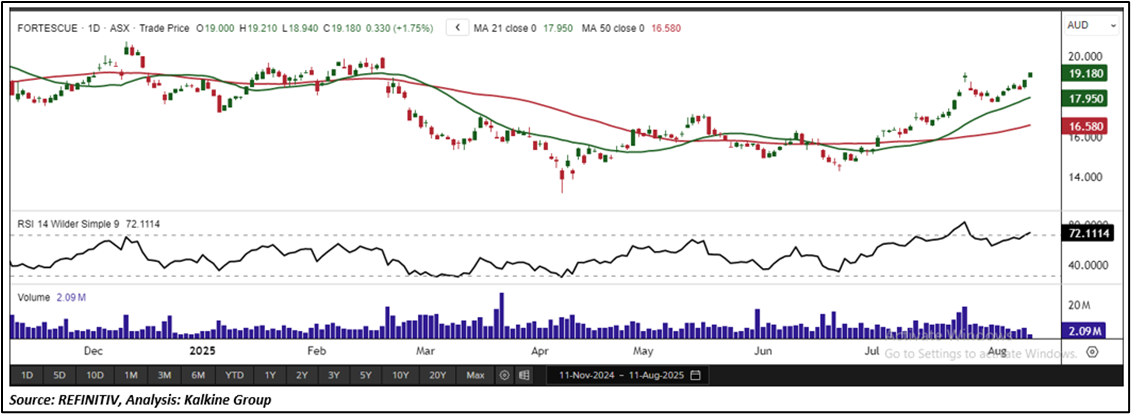This screenshot has width=1131, height=414.
Task: Select the 3M time range
Action: (164, 375)
